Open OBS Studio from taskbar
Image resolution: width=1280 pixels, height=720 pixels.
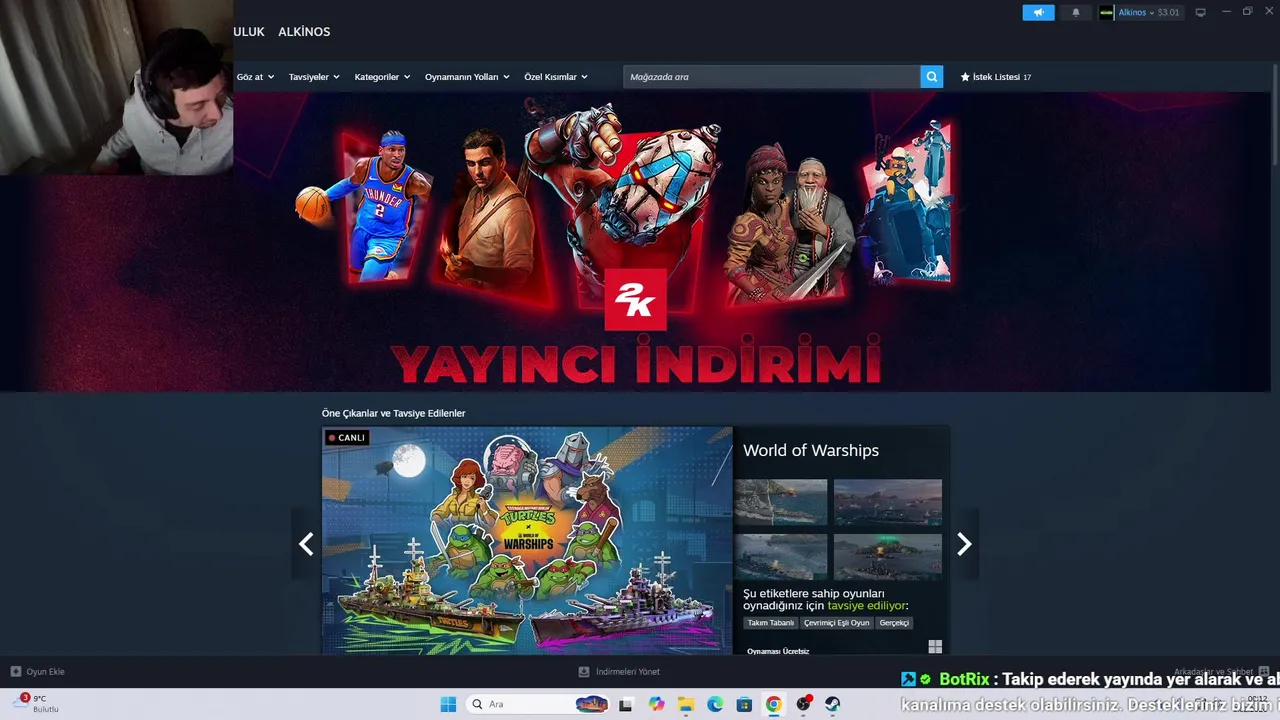[x=803, y=704]
